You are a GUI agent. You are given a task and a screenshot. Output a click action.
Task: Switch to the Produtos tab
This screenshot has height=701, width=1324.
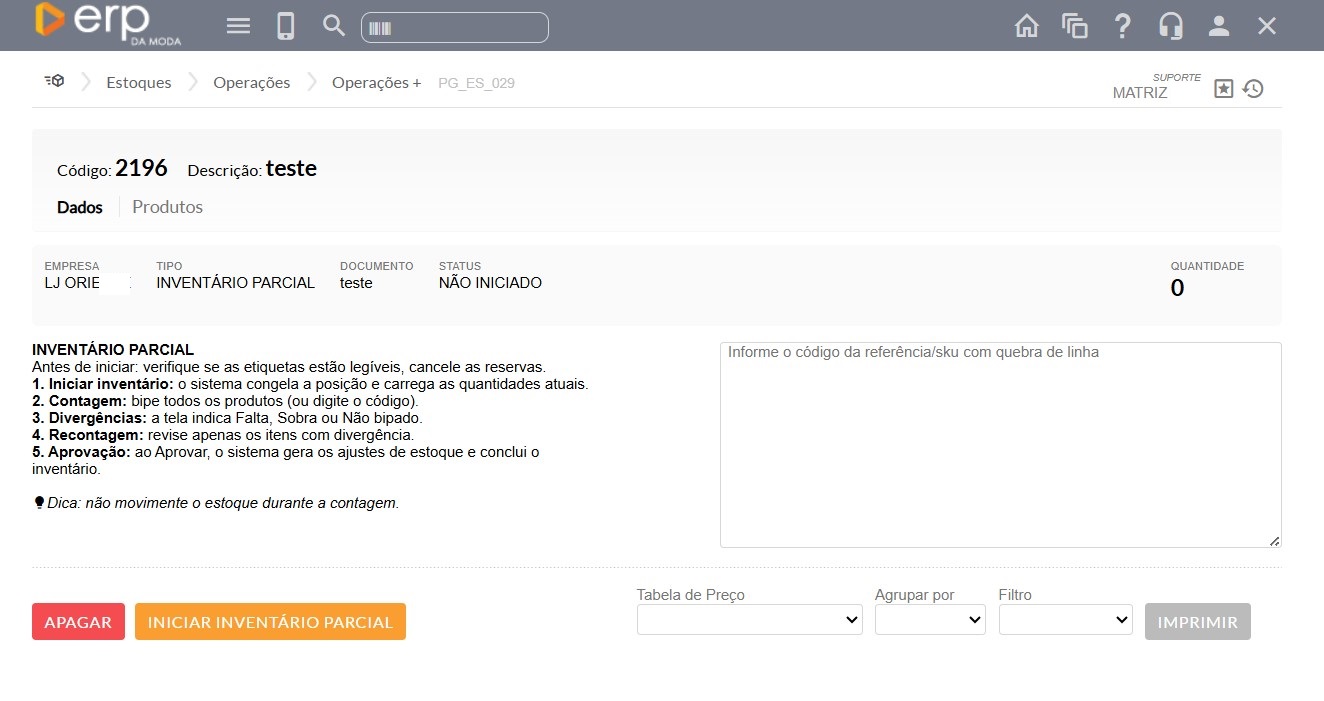167,207
